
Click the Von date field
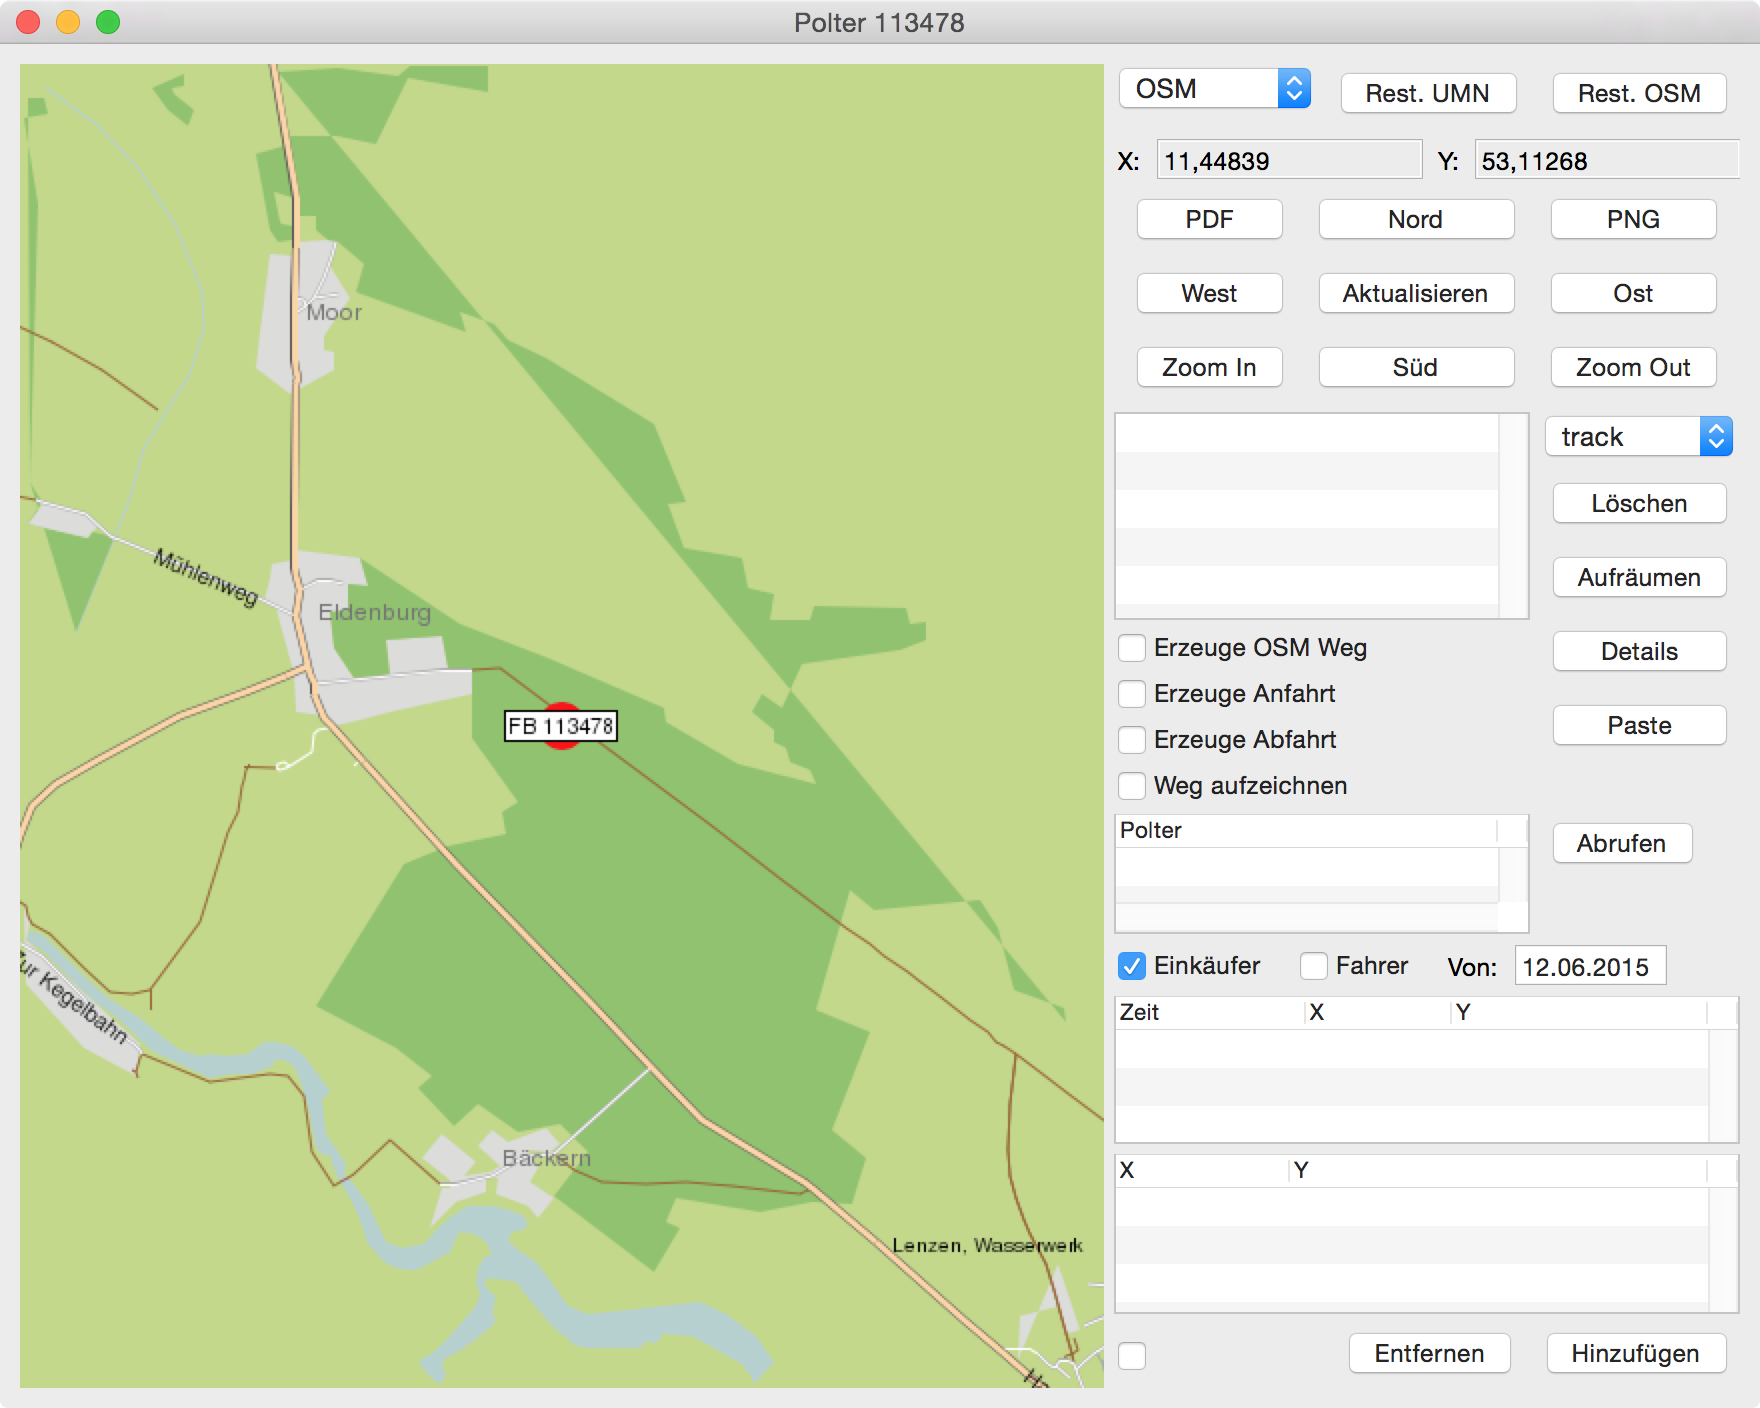1590,966
